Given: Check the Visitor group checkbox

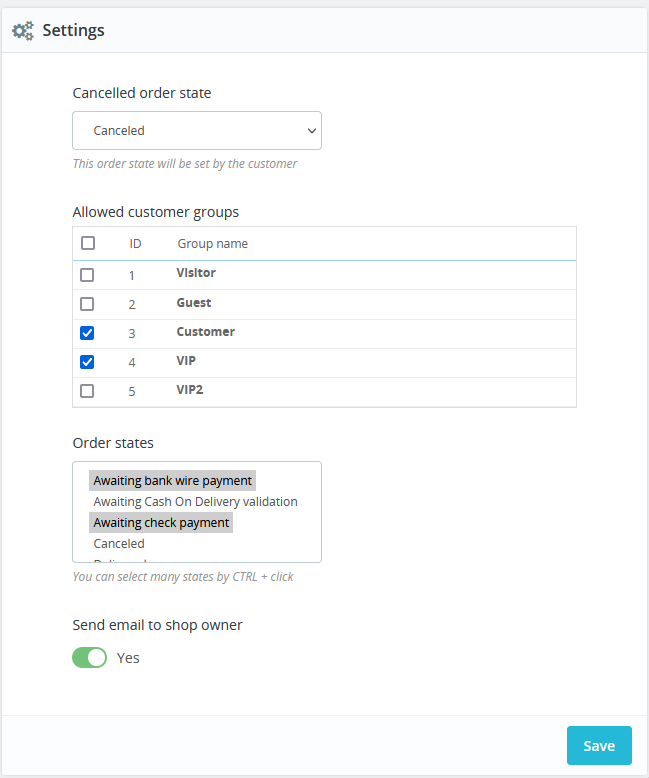Looking at the screenshot, I should (88, 275).
